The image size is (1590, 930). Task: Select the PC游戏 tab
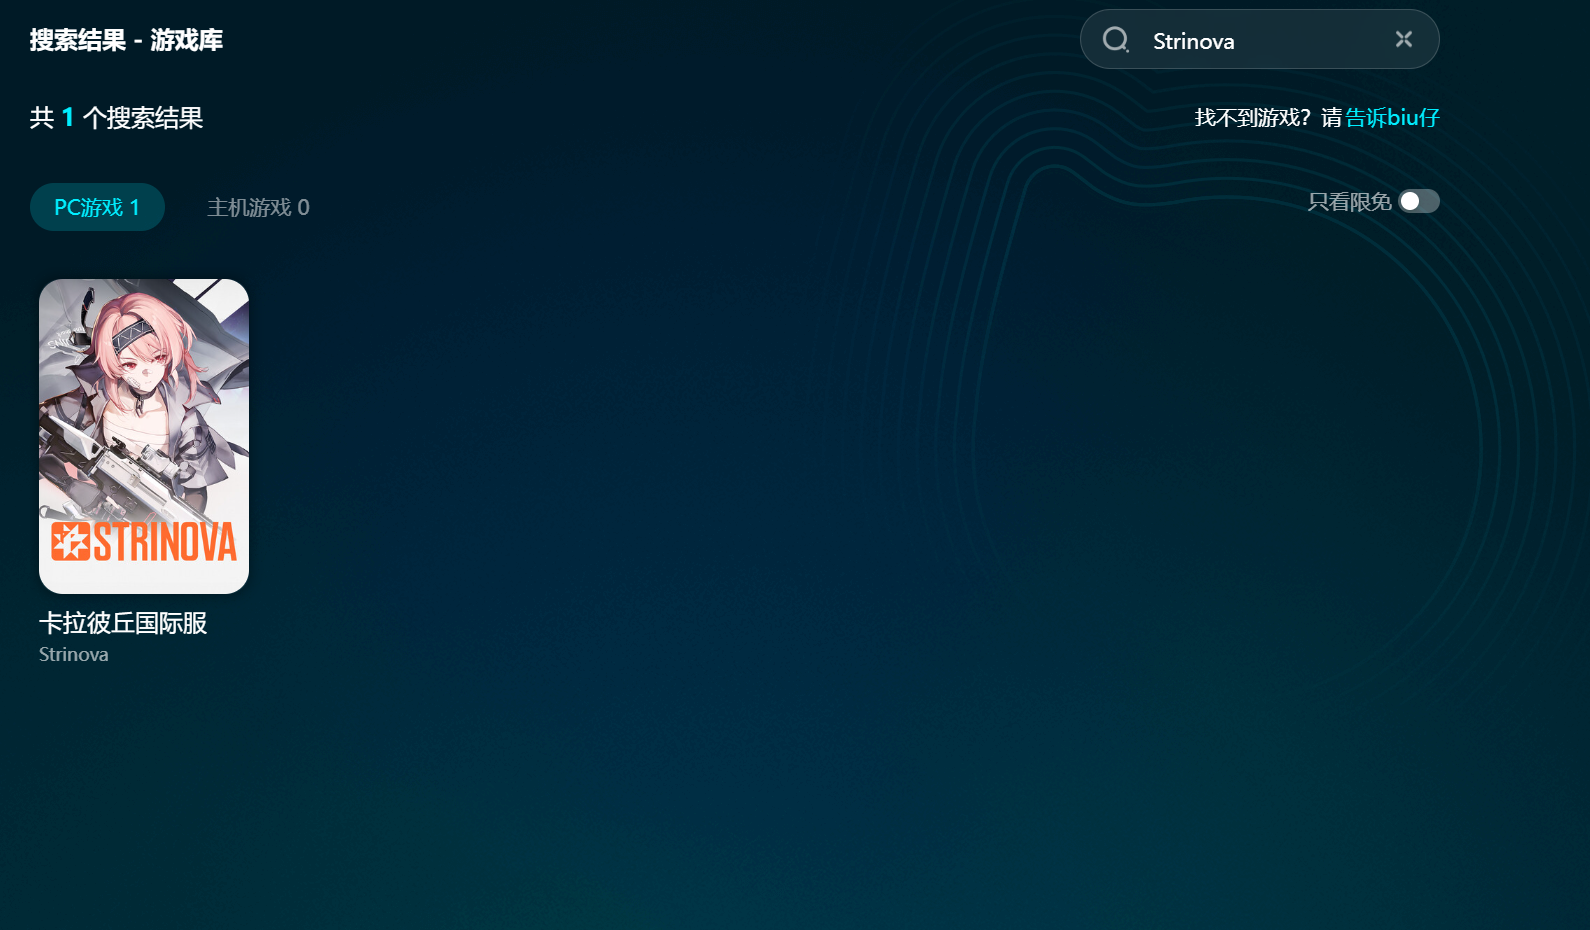pos(97,207)
